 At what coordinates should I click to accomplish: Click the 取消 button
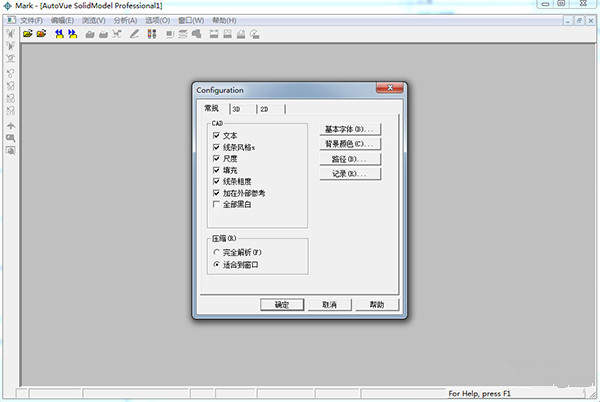coord(329,305)
